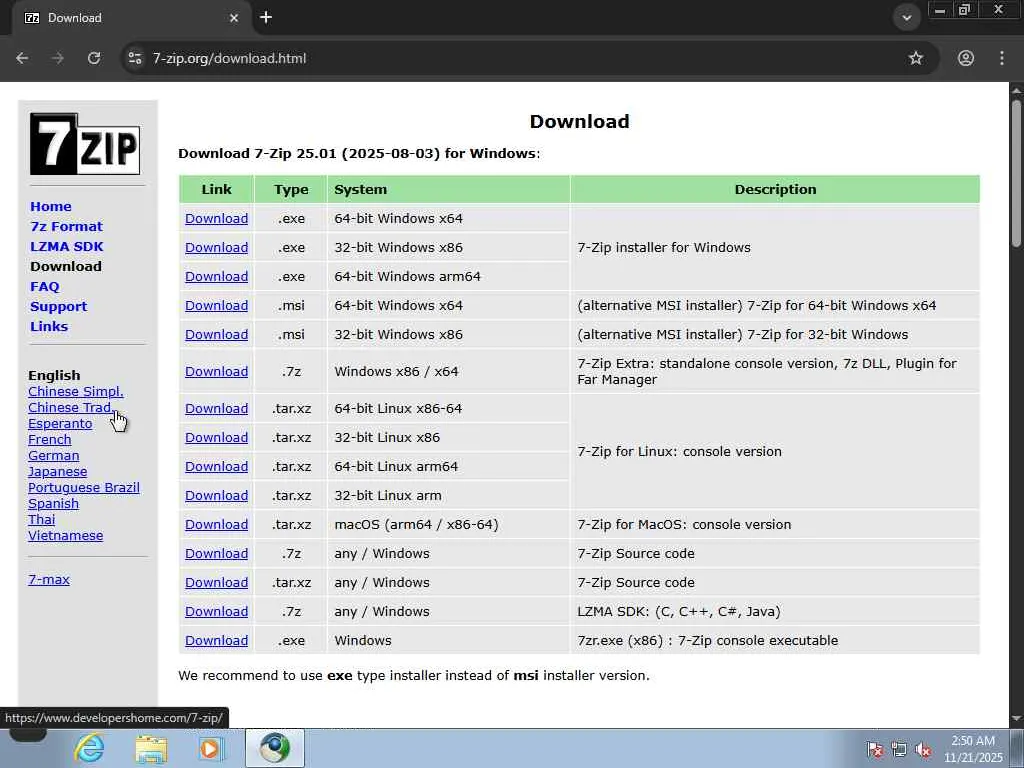Image resolution: width=1024 pixels, height=768 pixels.
Task: Download .msi for 32-bit Windows x86
Action: [216, 334]
